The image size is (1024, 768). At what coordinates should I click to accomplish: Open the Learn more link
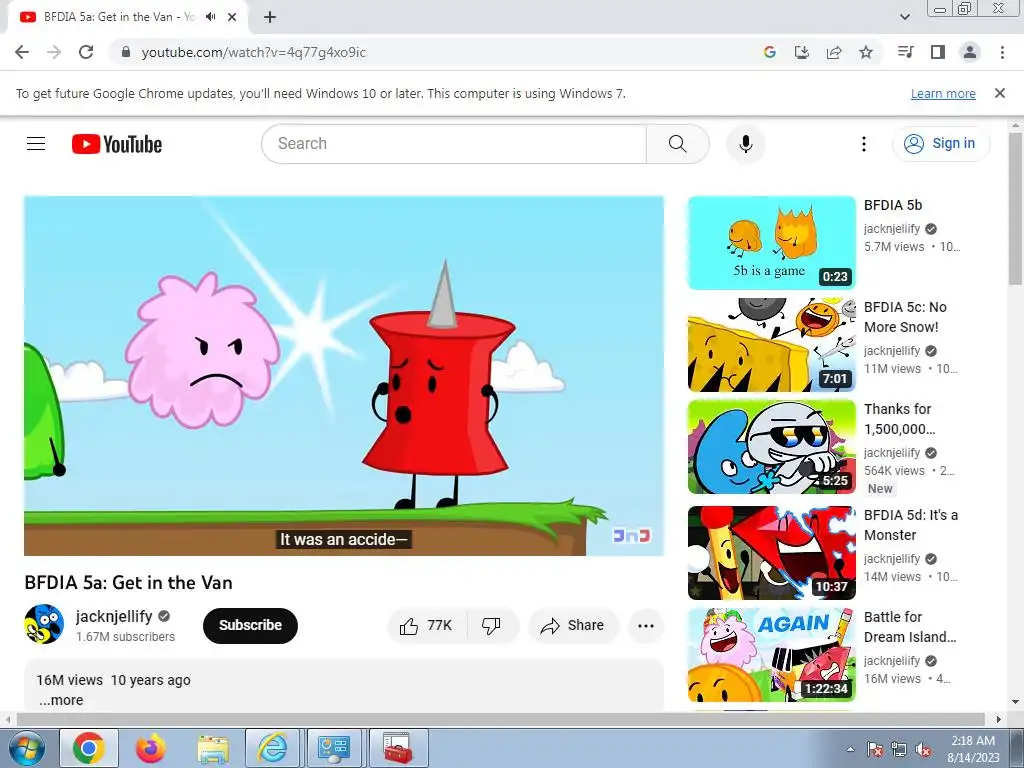(943, 93)
